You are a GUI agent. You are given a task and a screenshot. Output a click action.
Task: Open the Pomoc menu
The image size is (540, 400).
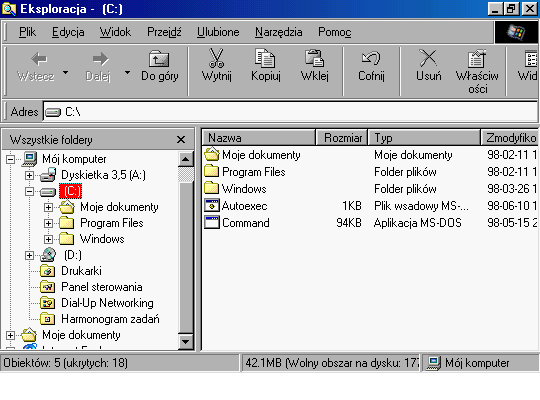334,32
